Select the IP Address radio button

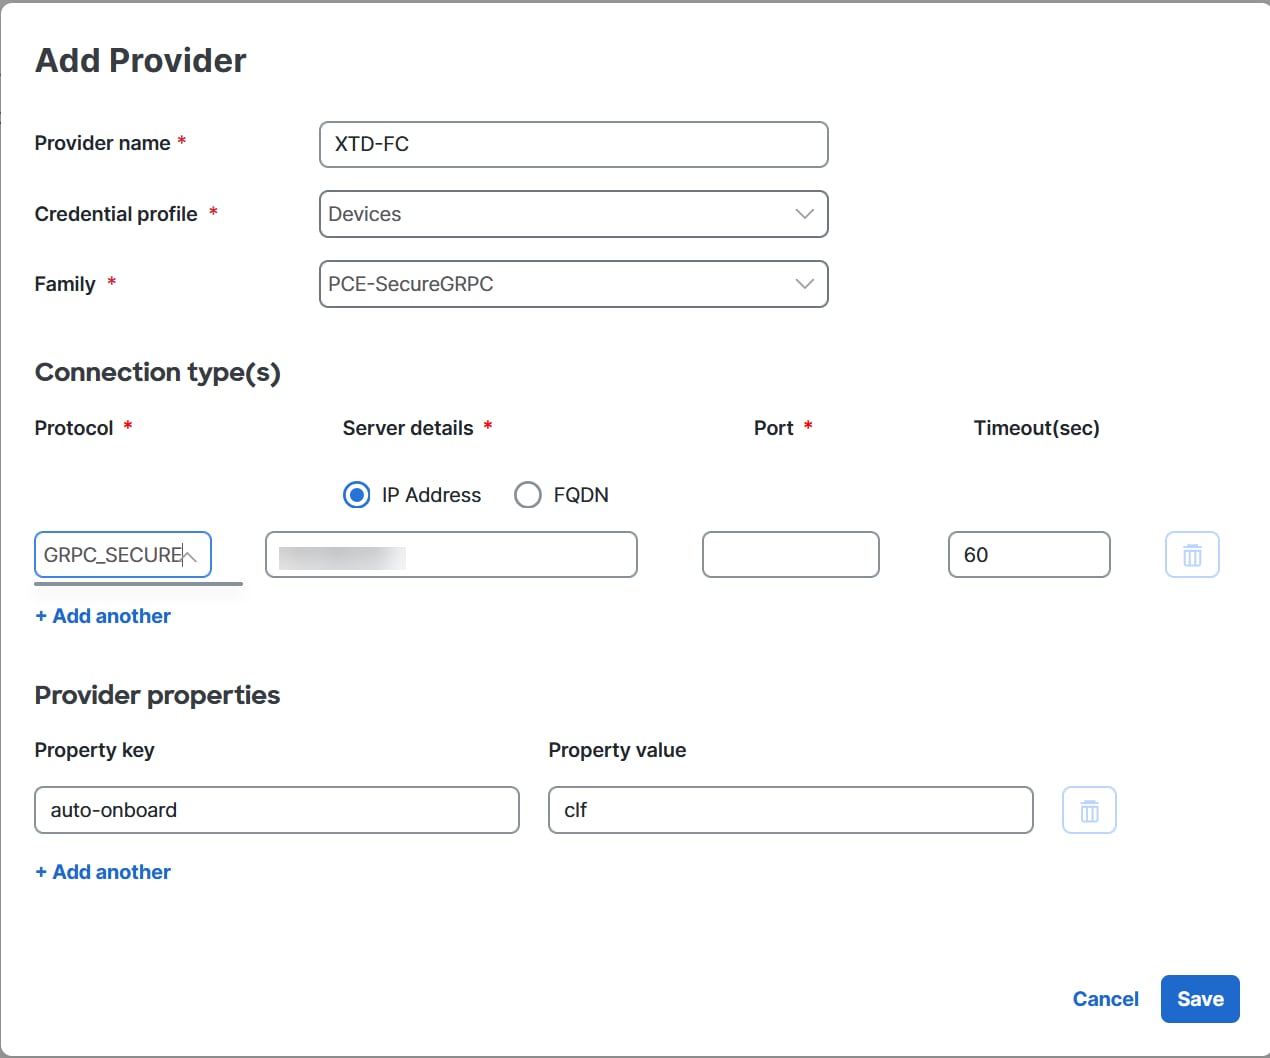coord(356,494)
